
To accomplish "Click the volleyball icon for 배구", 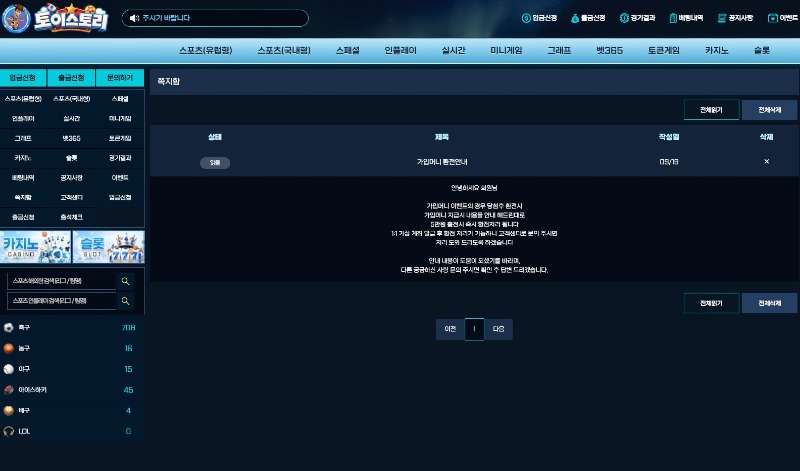I will click(9, 411).
